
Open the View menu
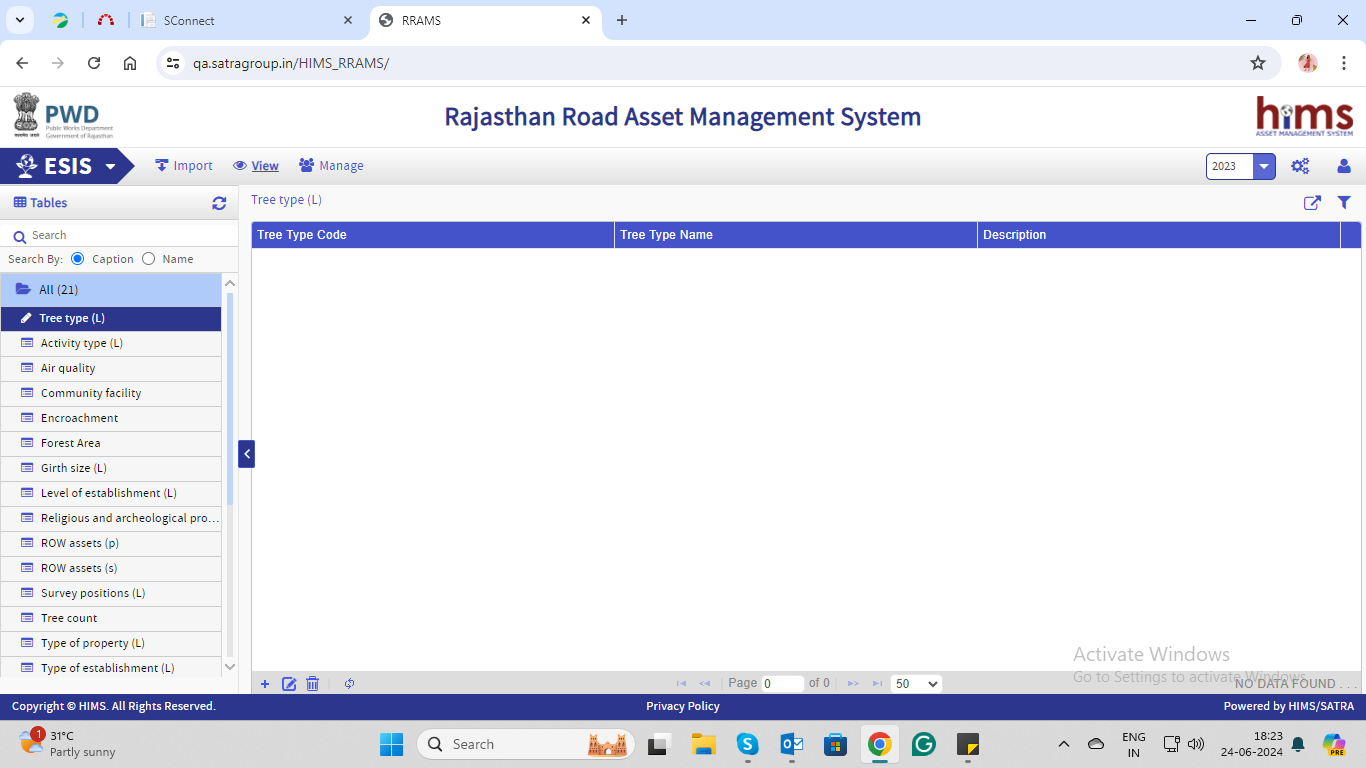(256, 166)
